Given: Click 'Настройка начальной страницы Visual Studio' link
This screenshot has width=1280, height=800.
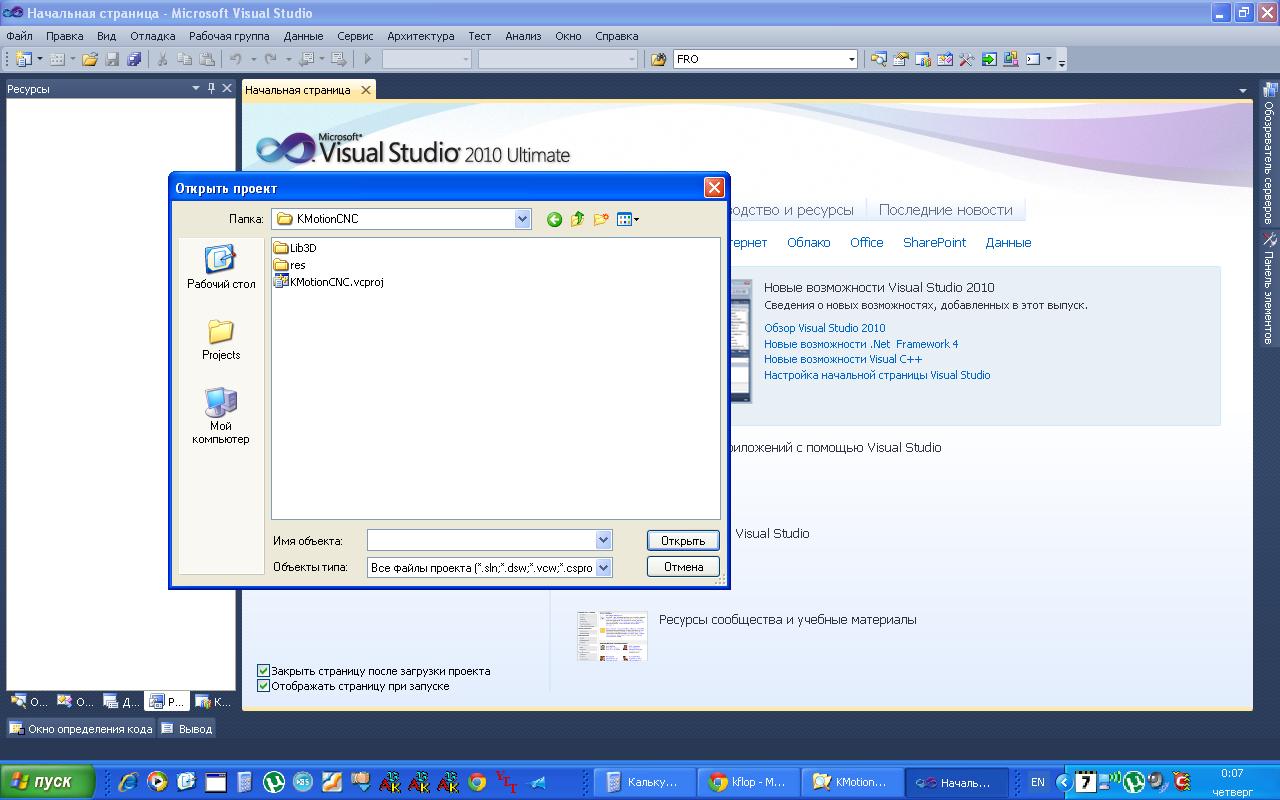Looking at the screenshot, I should pos(877,375).
